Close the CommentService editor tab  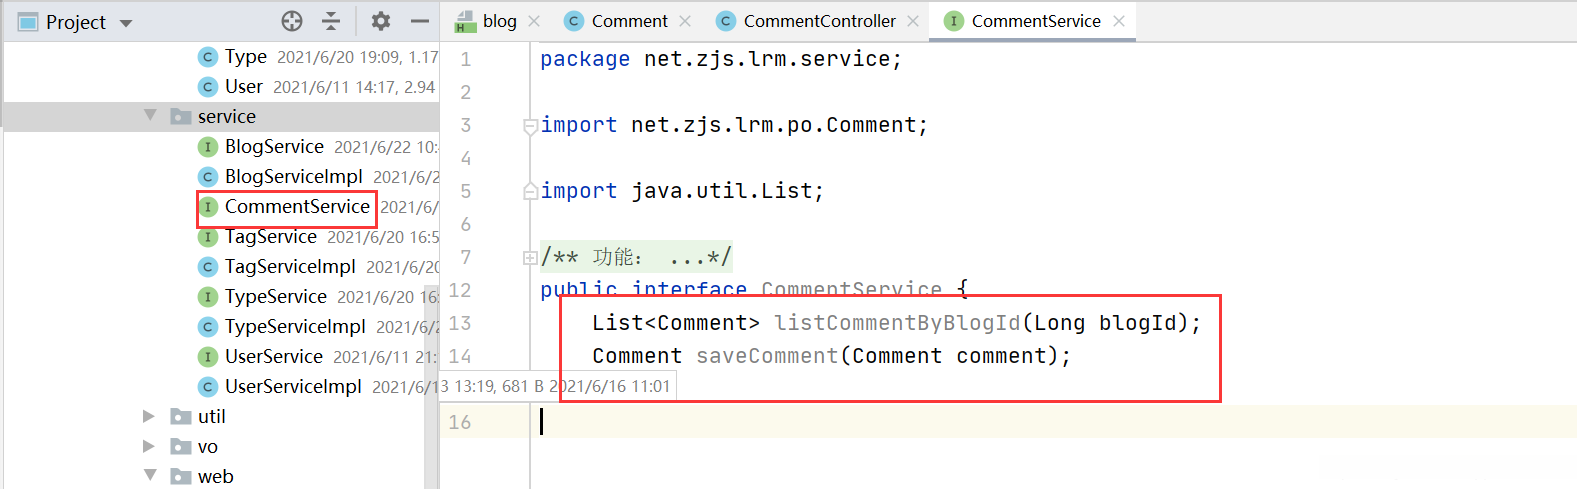coord(1119,21)
